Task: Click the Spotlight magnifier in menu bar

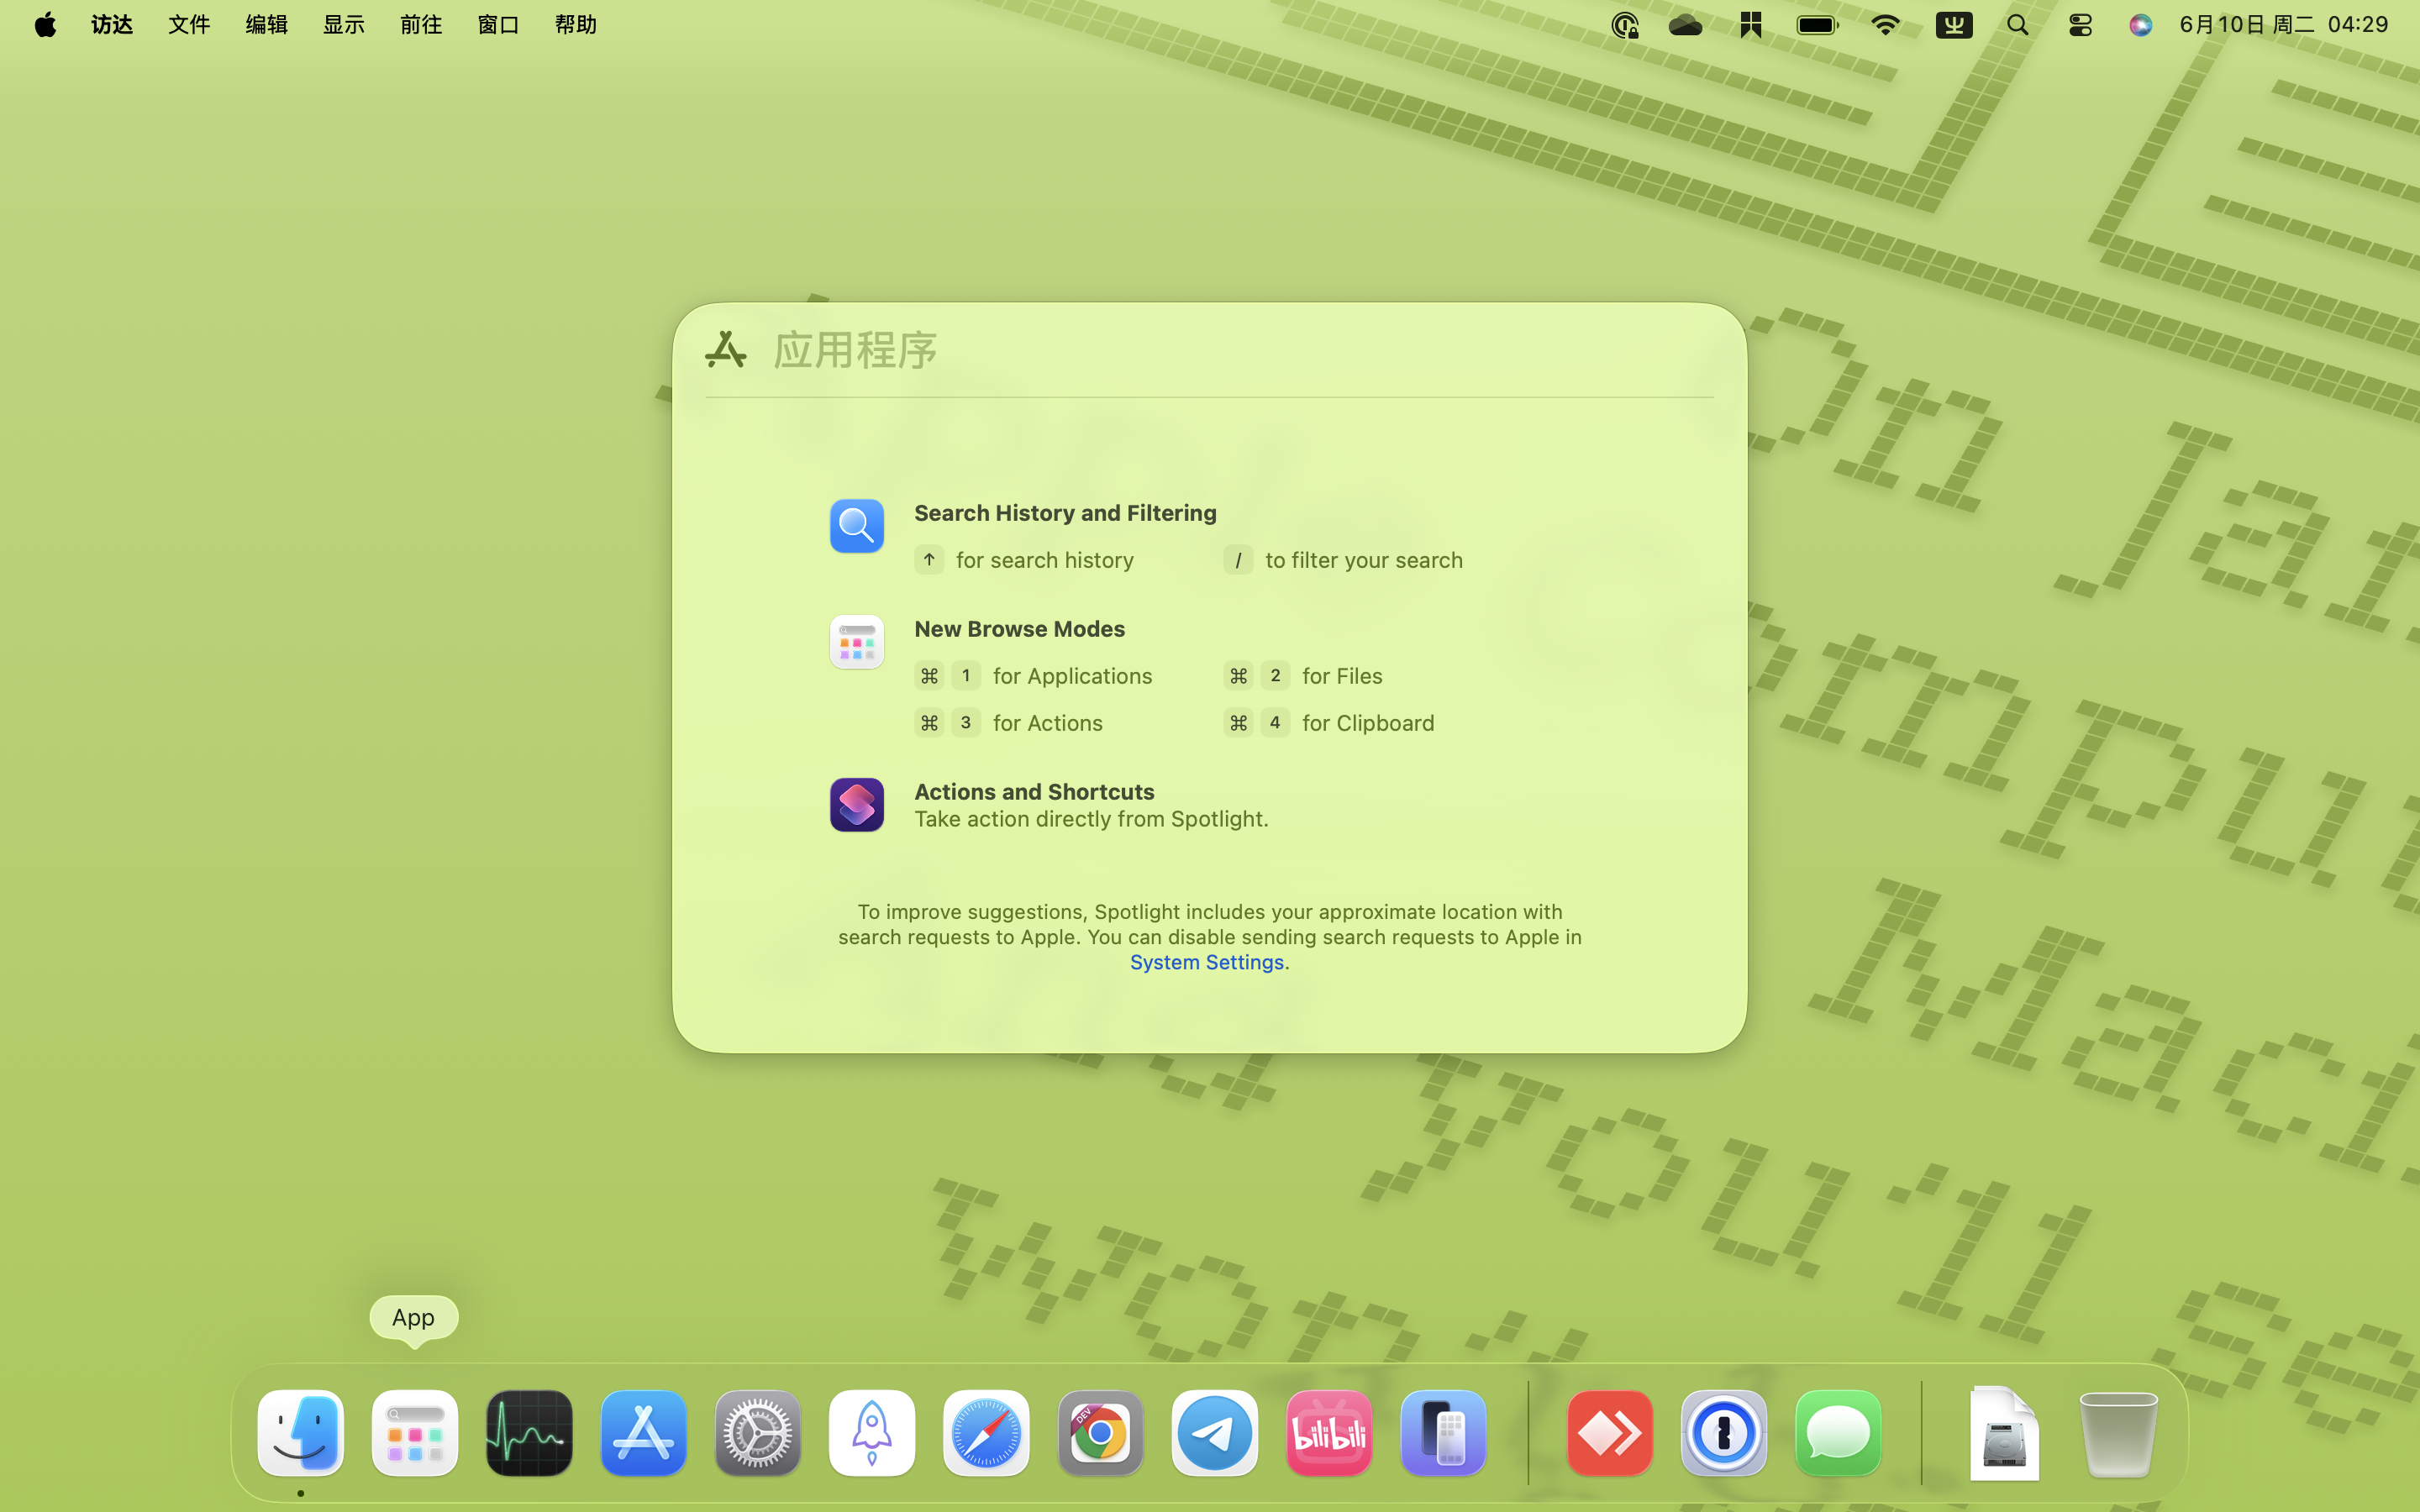Action: pos(2017,24)
